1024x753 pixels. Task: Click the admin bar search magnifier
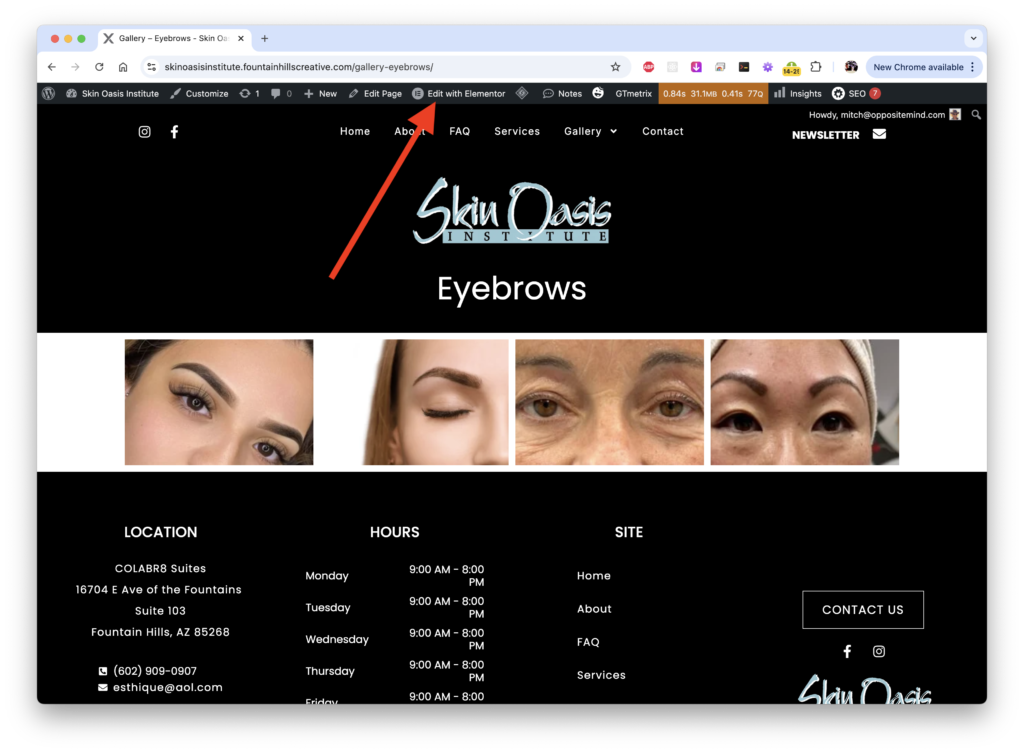[976, 115]
